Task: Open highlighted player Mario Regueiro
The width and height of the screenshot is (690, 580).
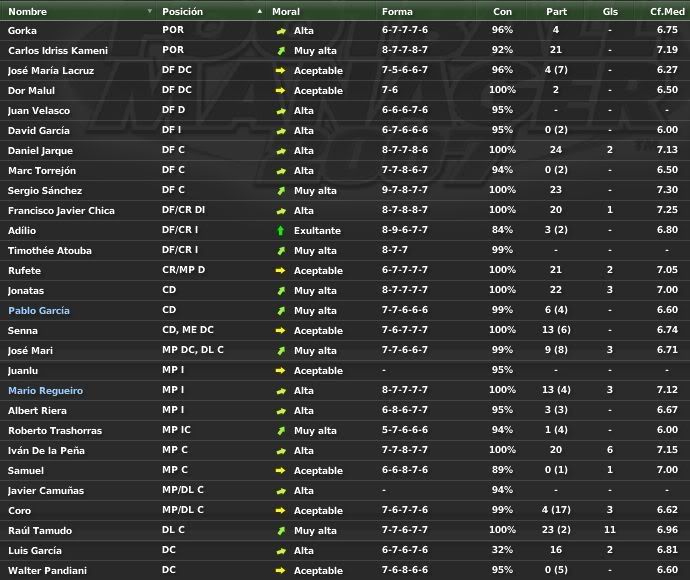Action: click(x=45, y=391)
